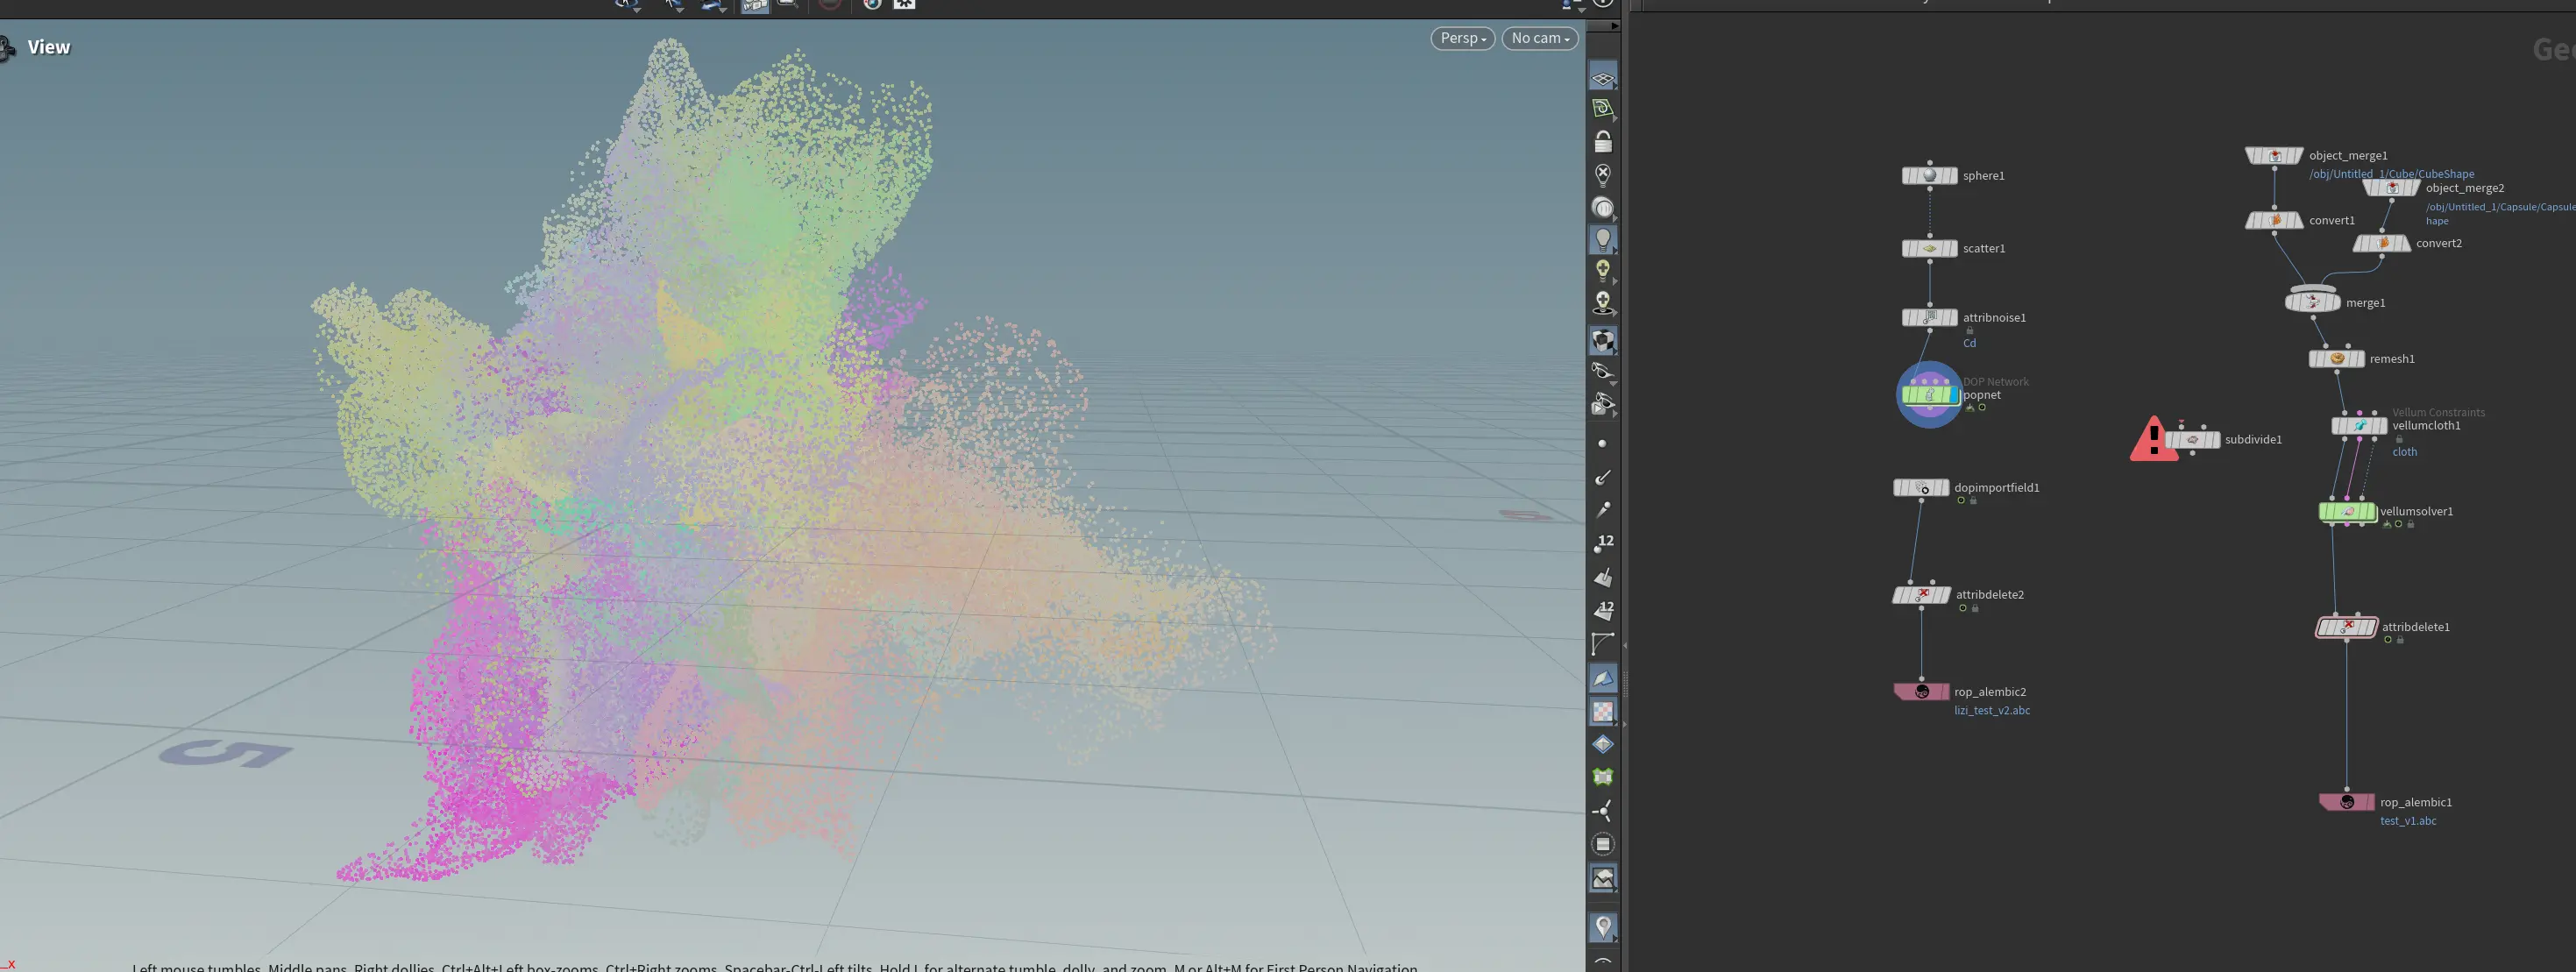Viewport: 2576px width, 972px height.
Task: Click the snowflake-like icon in top toolbar
Action: click(904, 4)
